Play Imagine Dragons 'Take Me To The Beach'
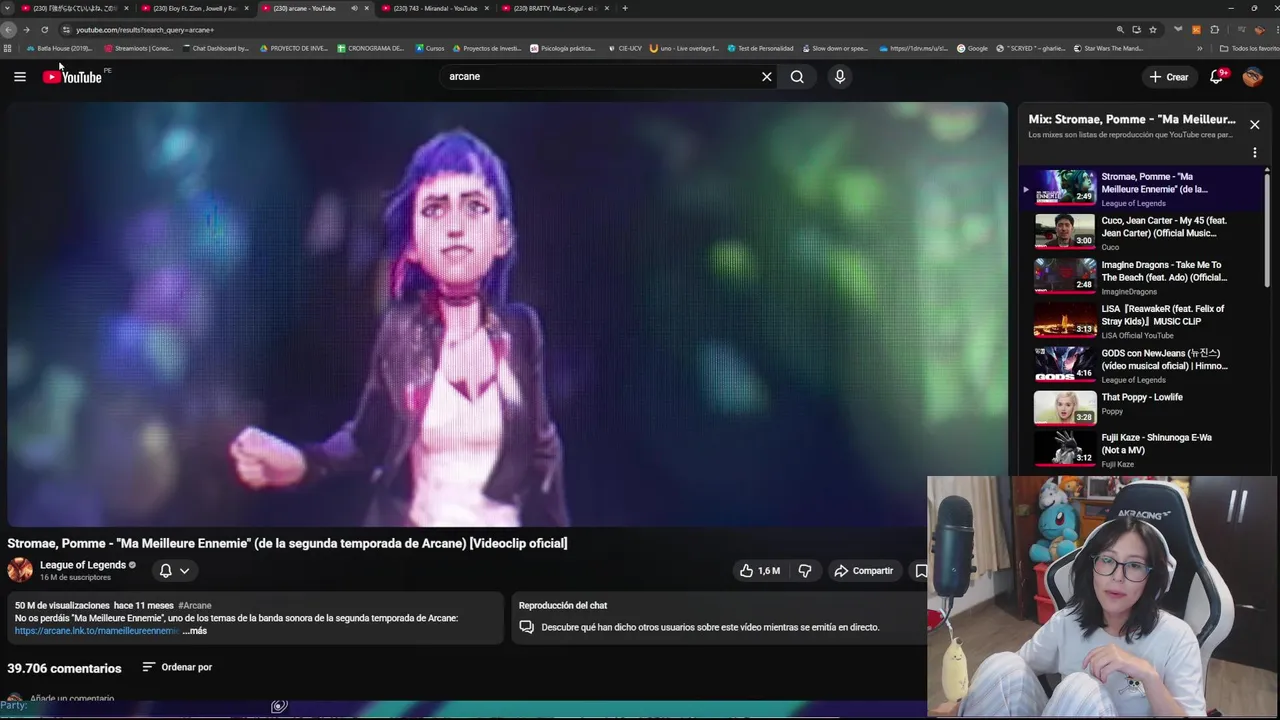 (x=1142, y=275)
